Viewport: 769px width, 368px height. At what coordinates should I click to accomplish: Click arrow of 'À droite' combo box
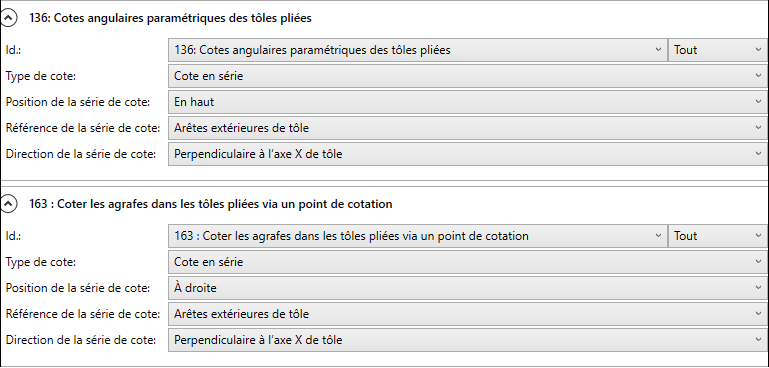click(x=759, y=288)
